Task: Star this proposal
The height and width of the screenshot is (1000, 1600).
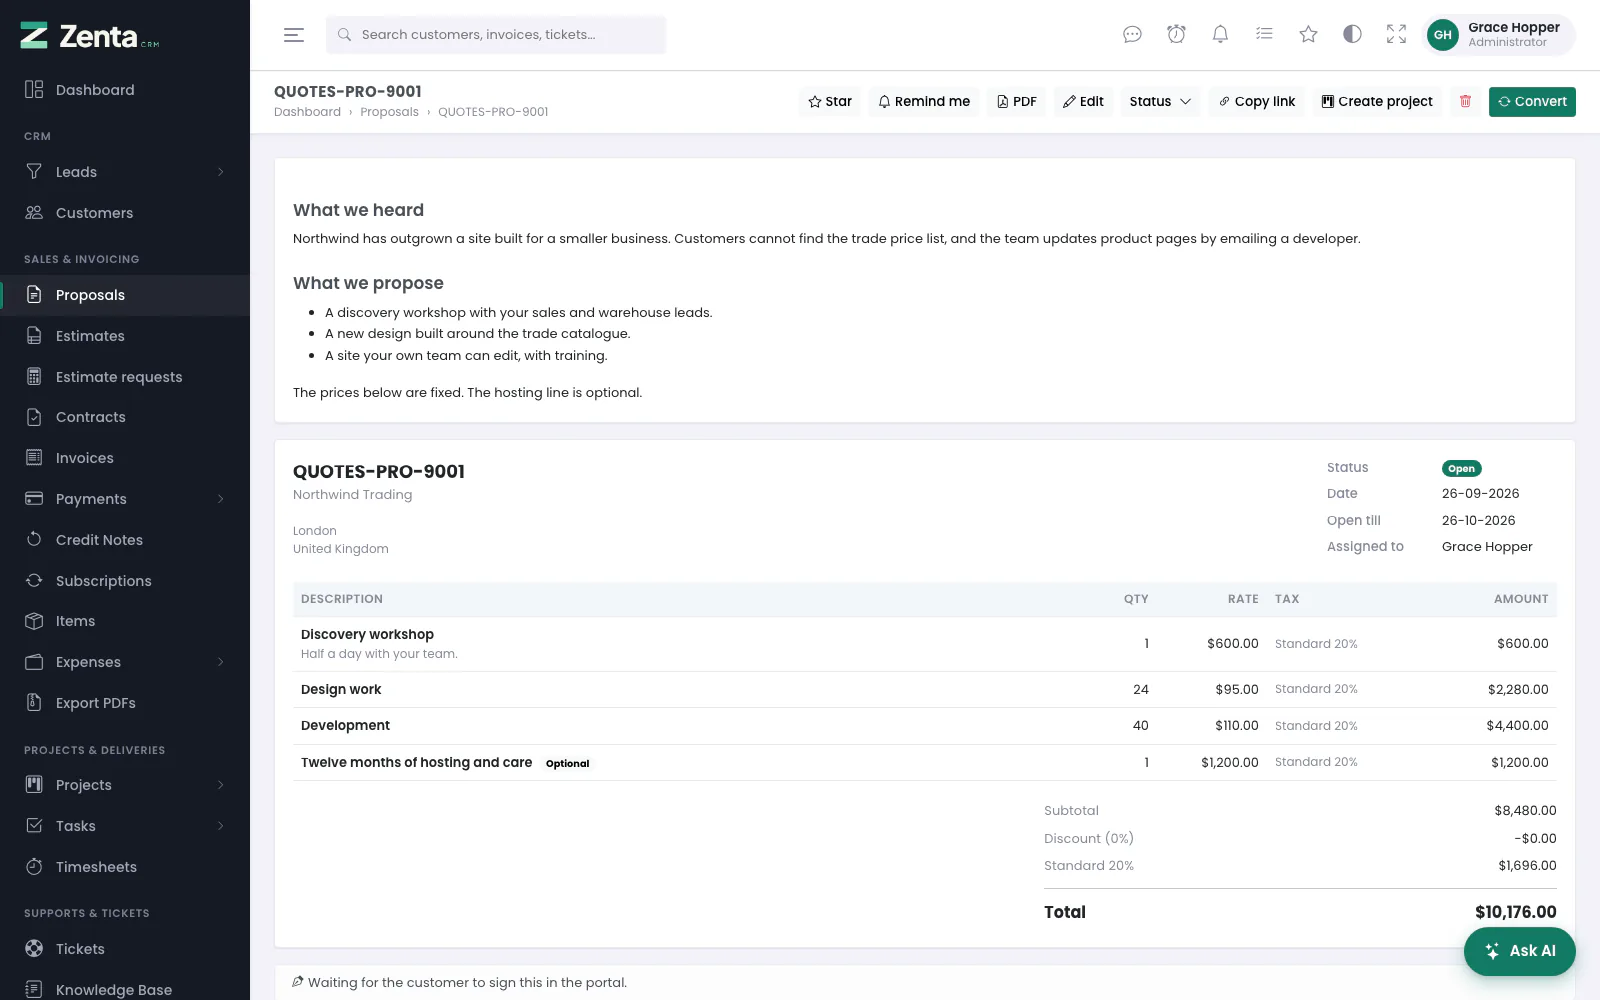Action: [830, 101]
